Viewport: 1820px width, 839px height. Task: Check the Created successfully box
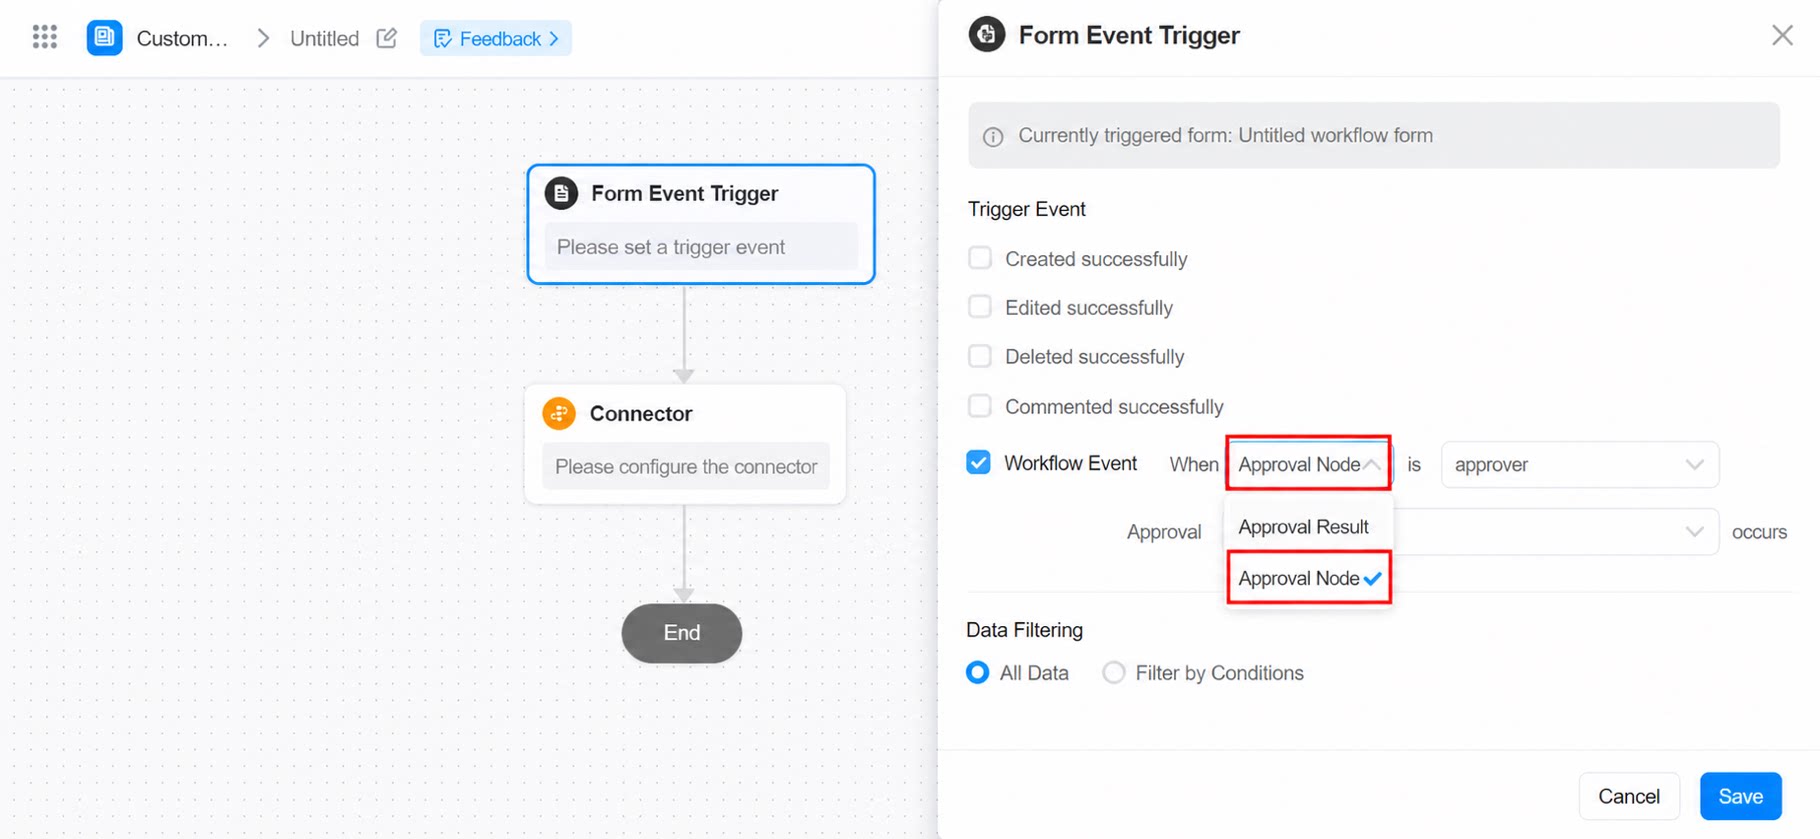click(x=980, y=258)
